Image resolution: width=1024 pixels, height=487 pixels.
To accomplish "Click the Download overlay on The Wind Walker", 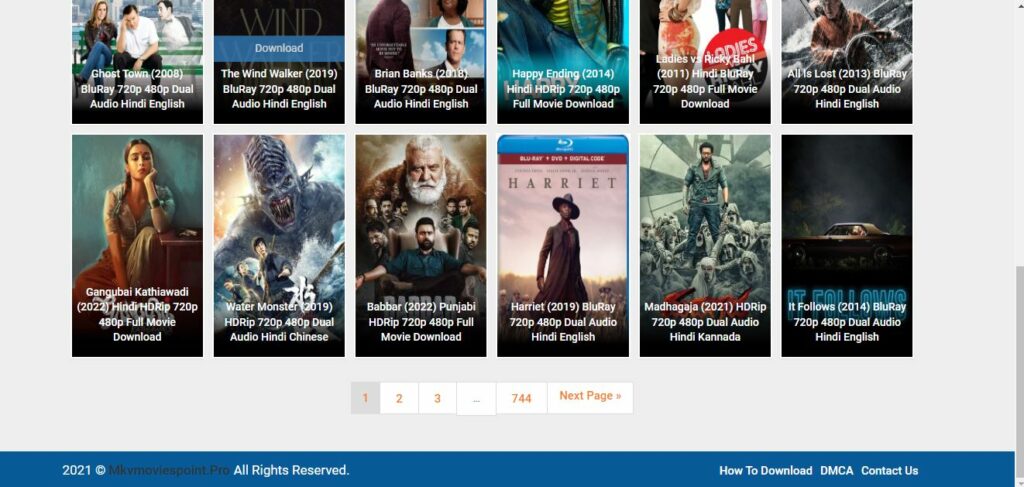I will click(279, 48).
